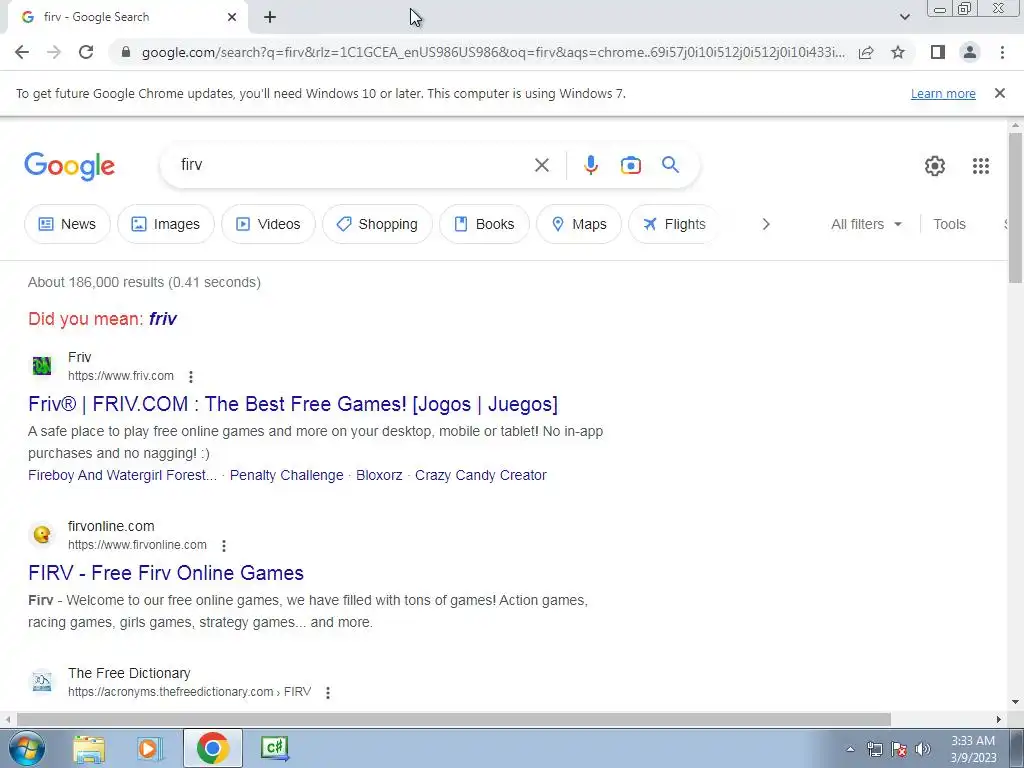
Task: Show more filter chips with right chevron
Action: pyautogui.click(x=766, y=224)
